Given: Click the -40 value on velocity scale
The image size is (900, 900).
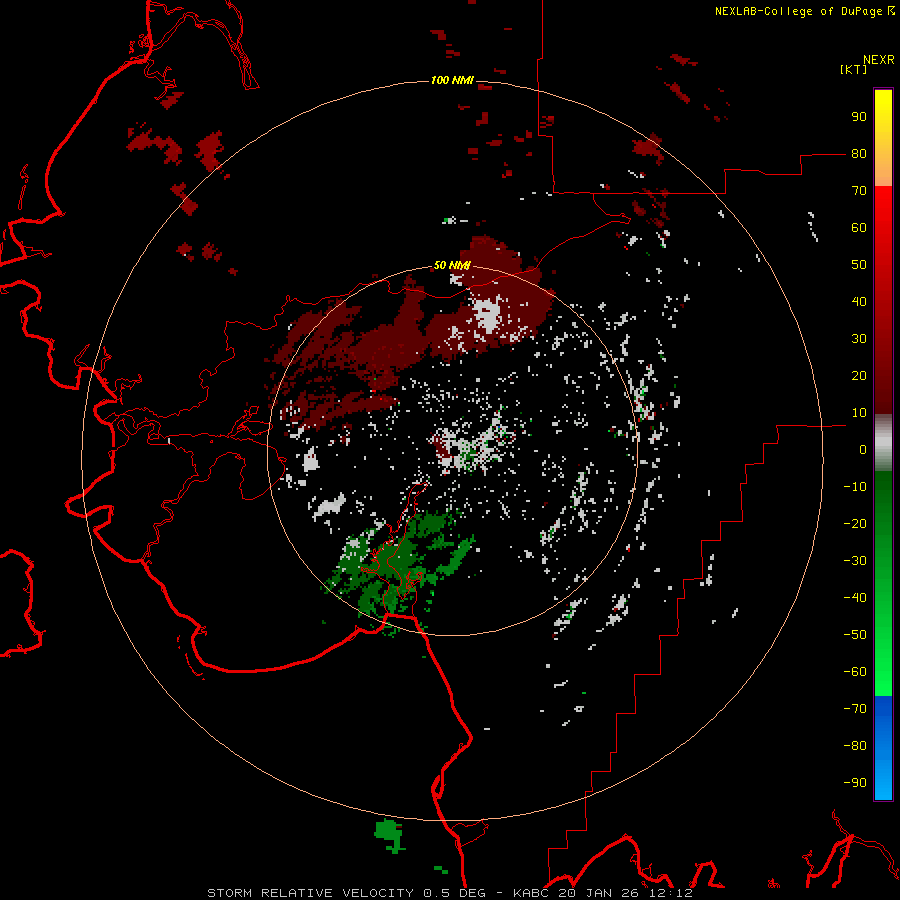Looking at the screenshot, I should pyautogui.click(x=855, y=598).
